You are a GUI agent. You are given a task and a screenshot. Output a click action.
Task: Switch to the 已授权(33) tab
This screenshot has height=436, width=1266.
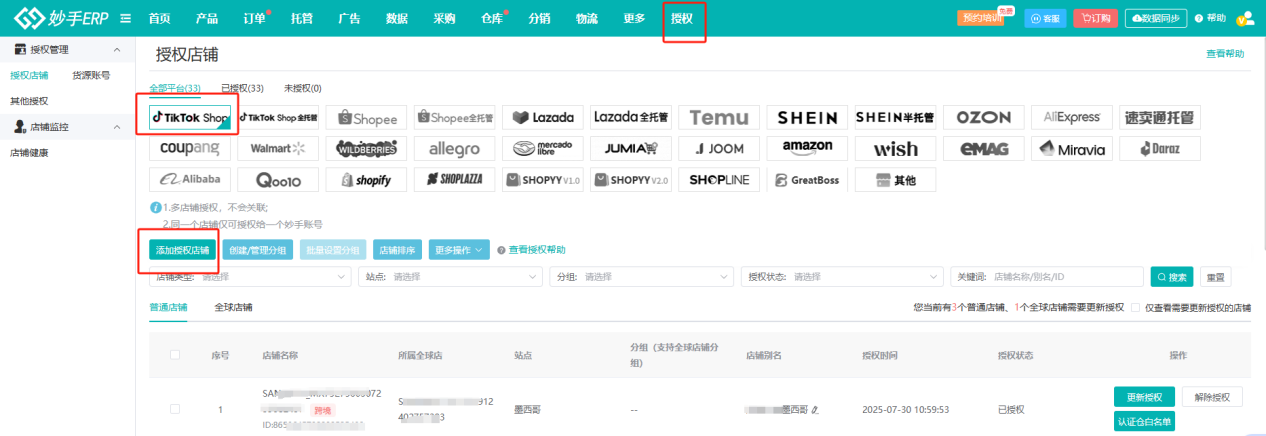(x=242, y=88)
